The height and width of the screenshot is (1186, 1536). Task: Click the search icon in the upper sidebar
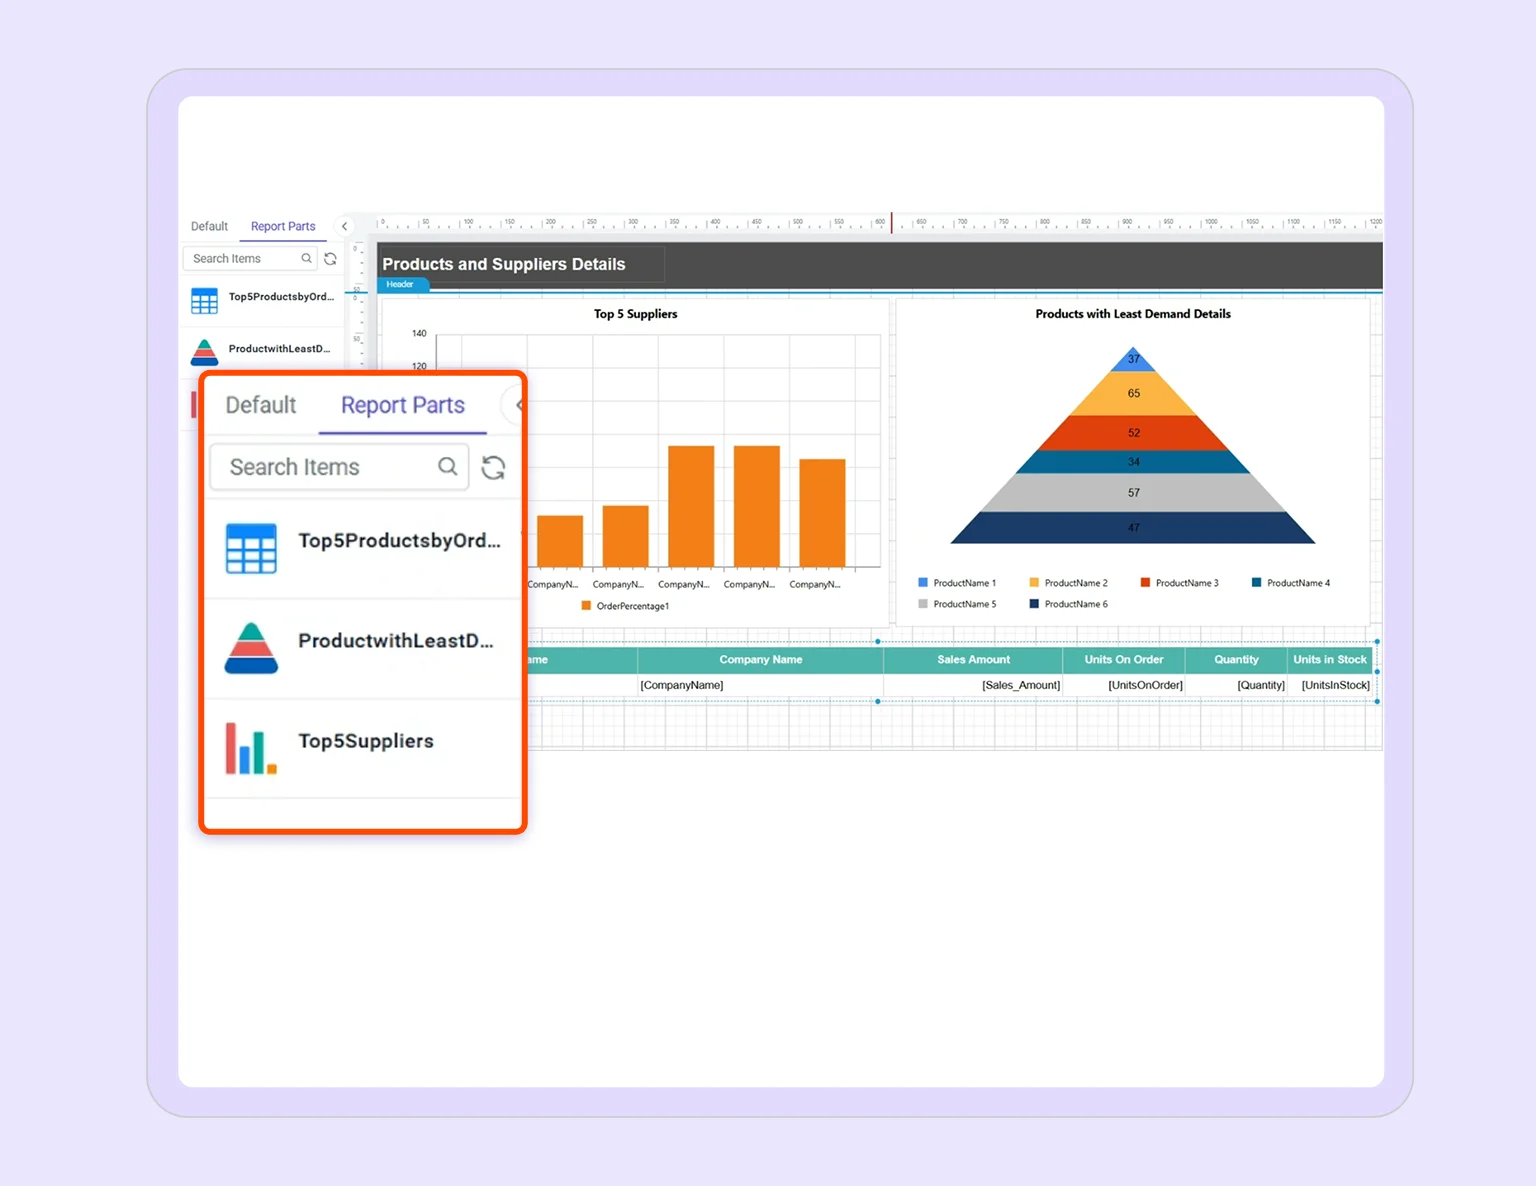coord(306,258)
